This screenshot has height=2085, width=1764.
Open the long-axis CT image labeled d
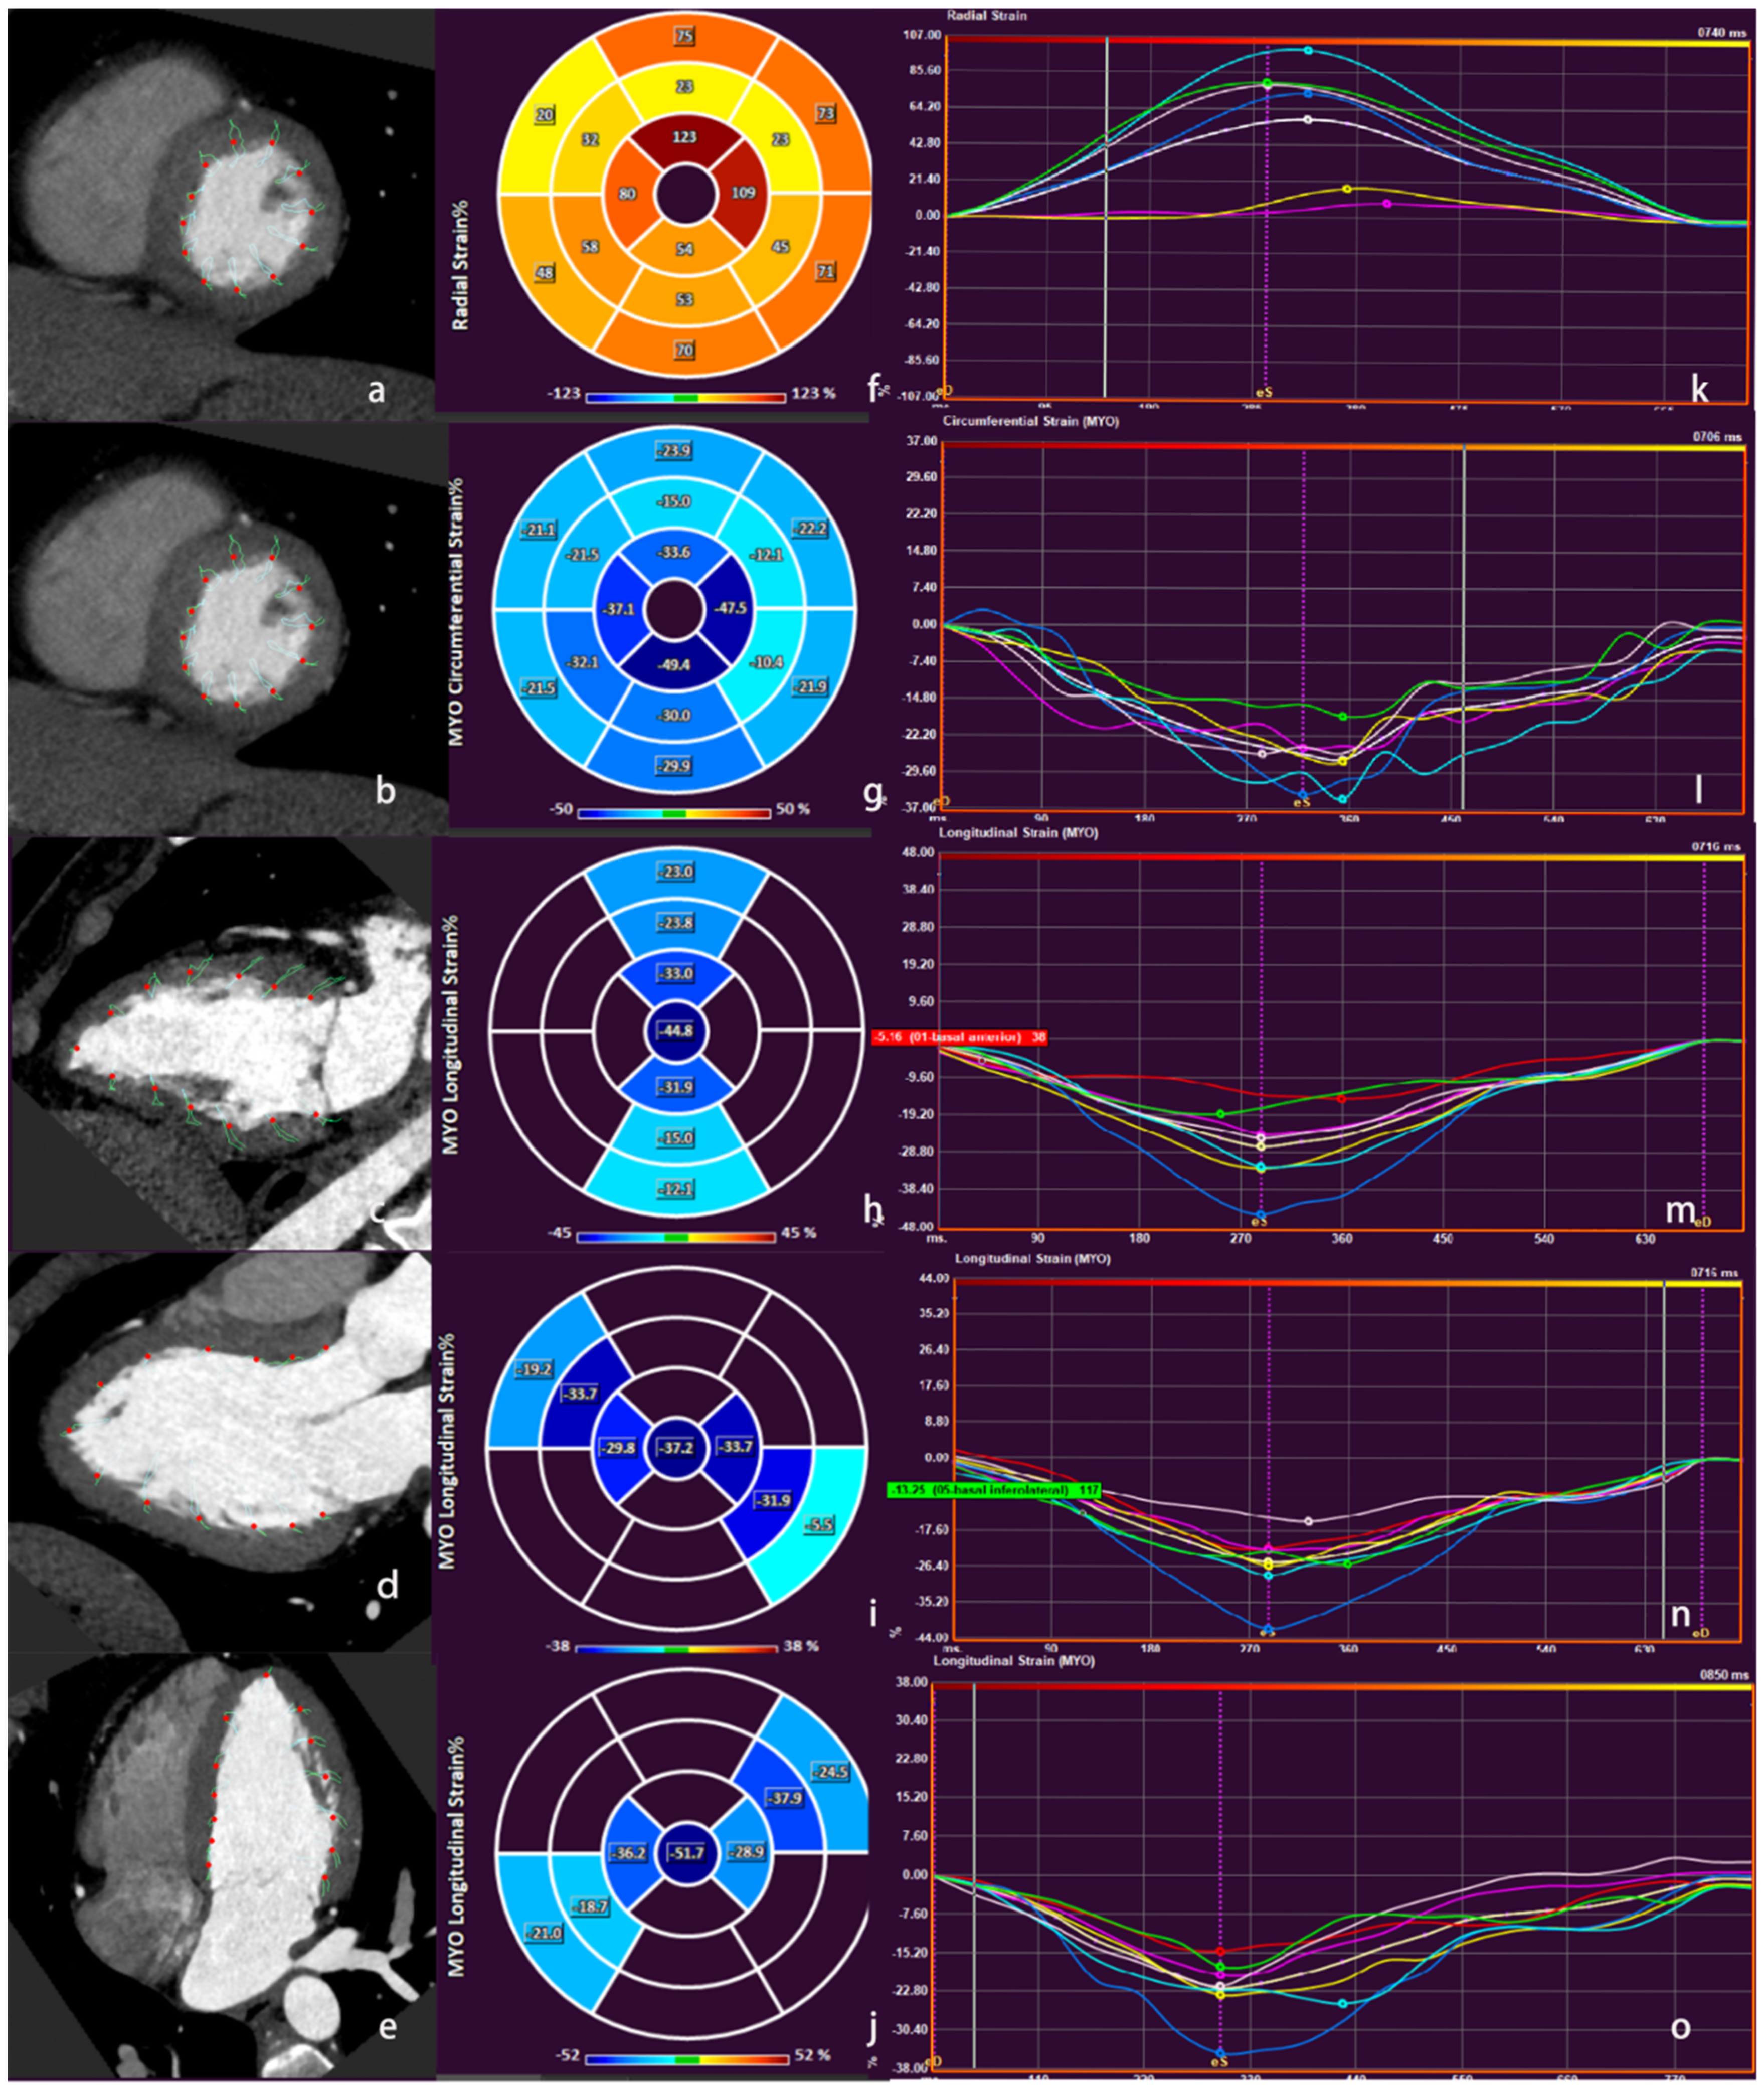(x=220, y=1450)
